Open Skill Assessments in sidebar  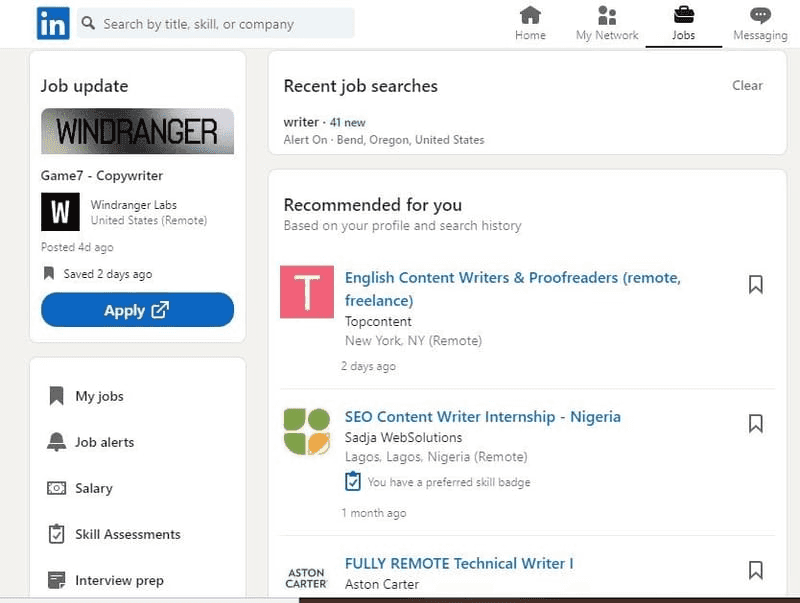point(128,534)
